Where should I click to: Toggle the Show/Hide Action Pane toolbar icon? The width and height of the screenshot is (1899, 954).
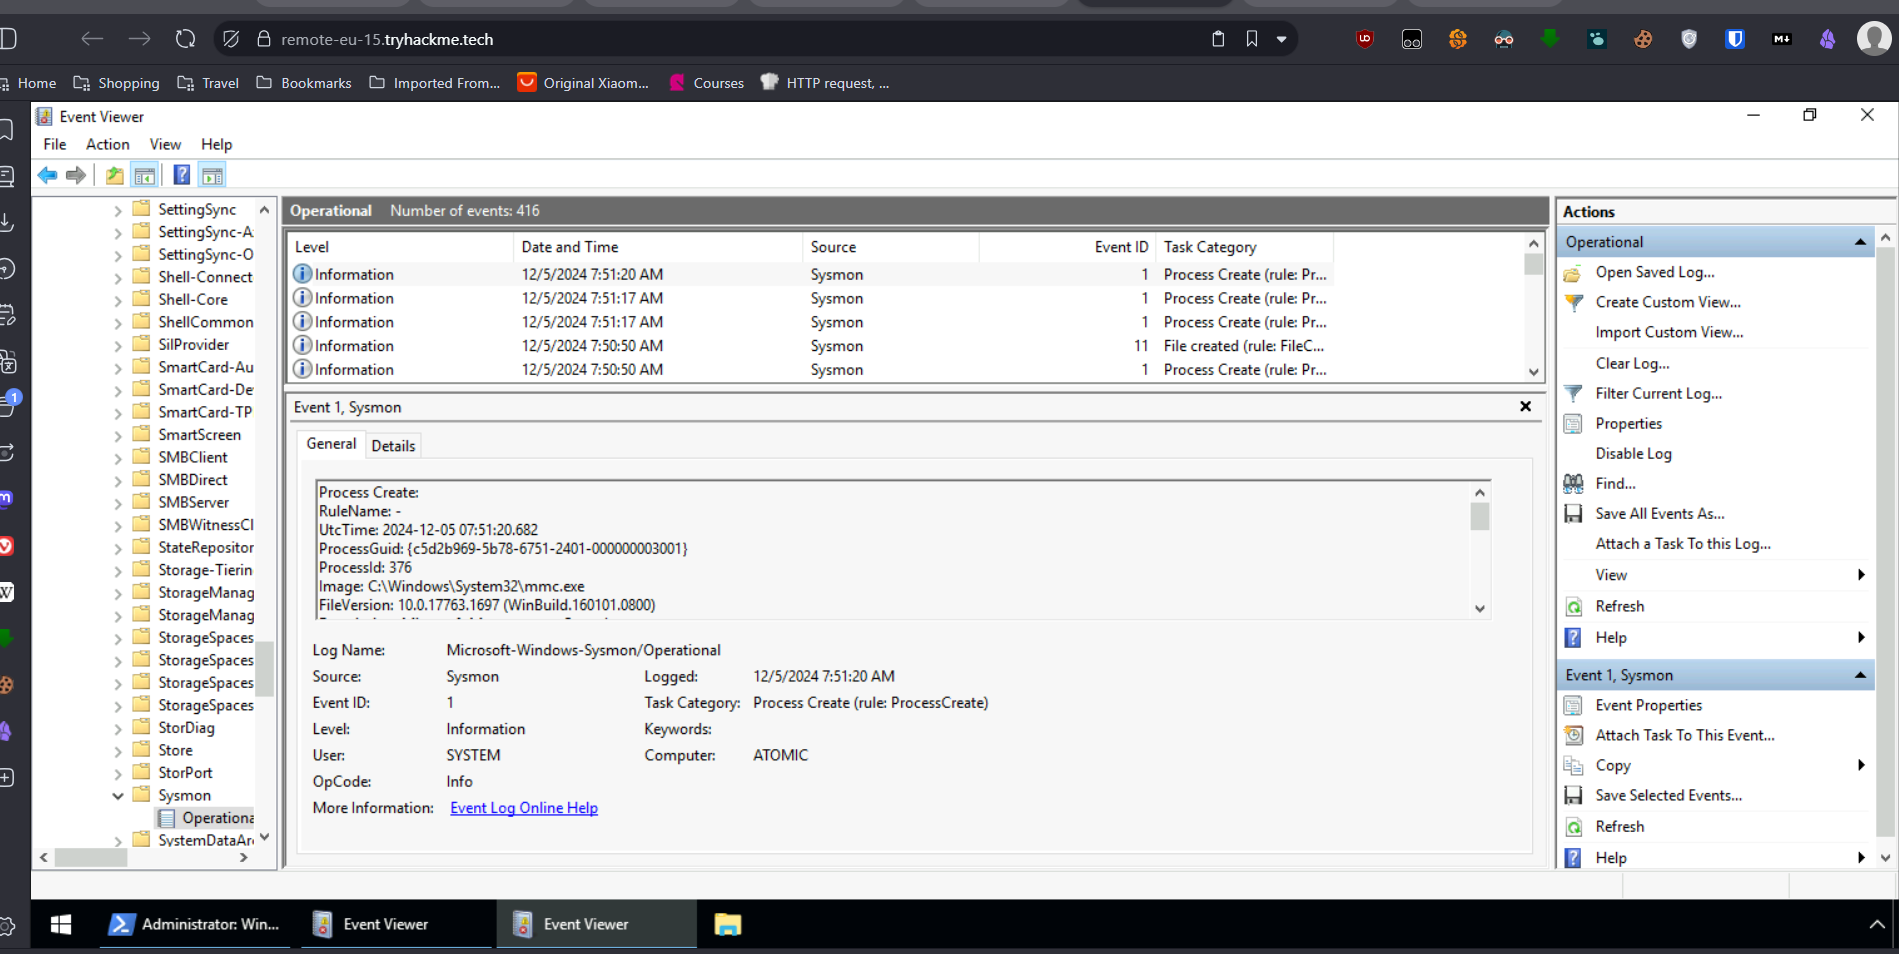tap(212, 175)
